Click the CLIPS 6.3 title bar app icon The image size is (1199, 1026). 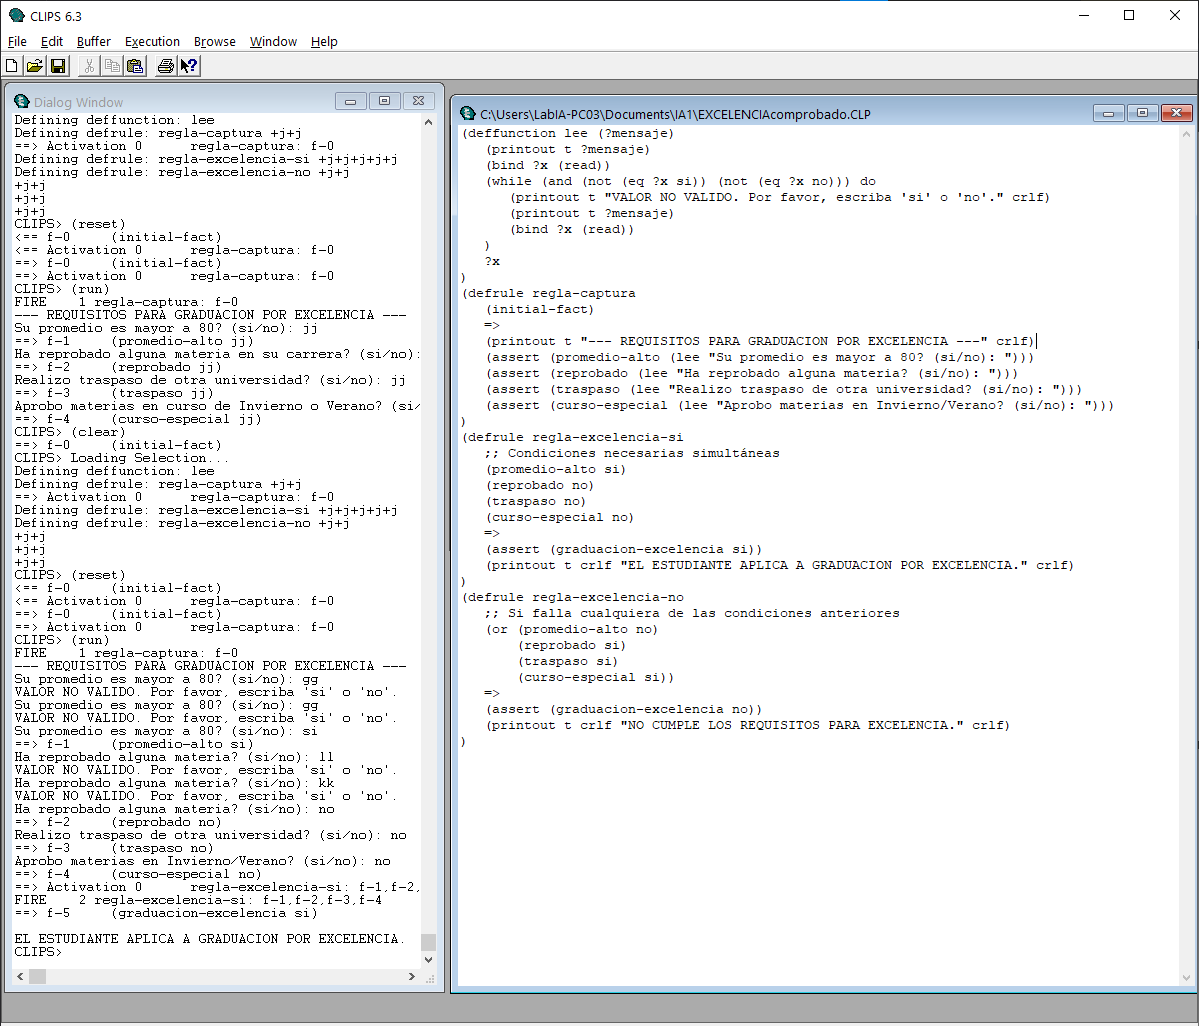click(16, 15)
